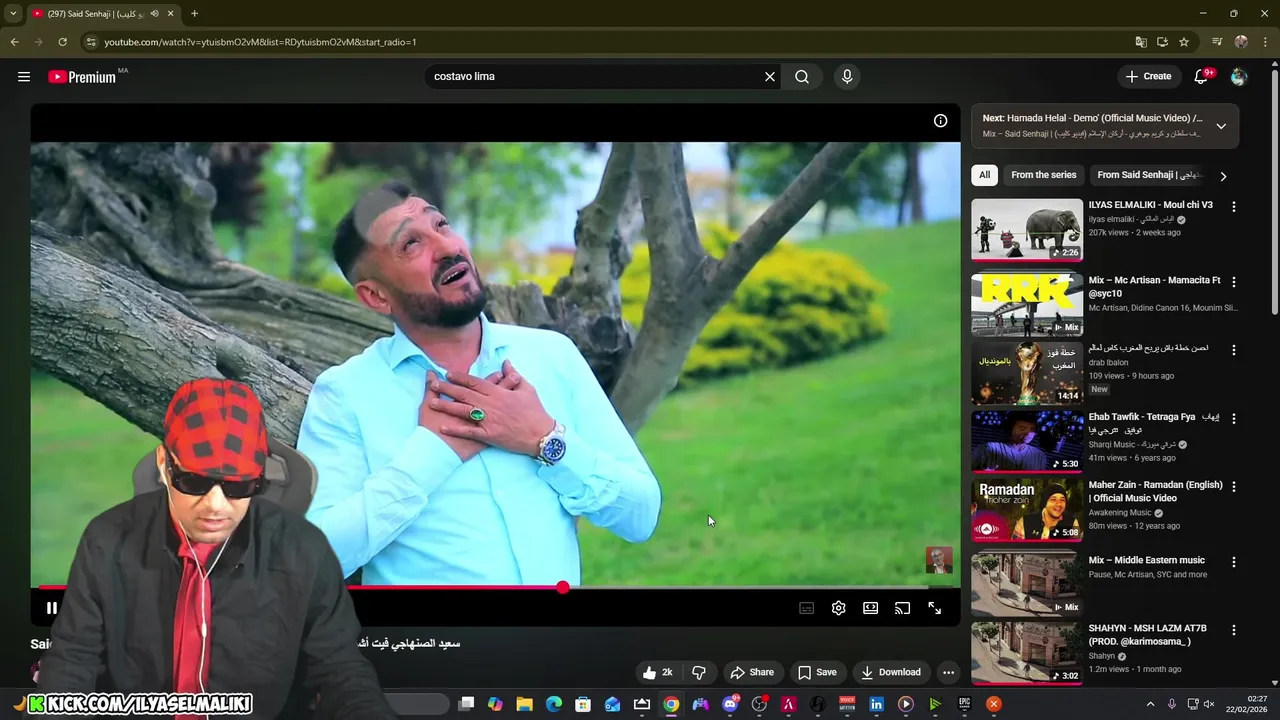Close the Said Senhaji browser tab
The image size is (1280, 720).
(x=170, y=14)
